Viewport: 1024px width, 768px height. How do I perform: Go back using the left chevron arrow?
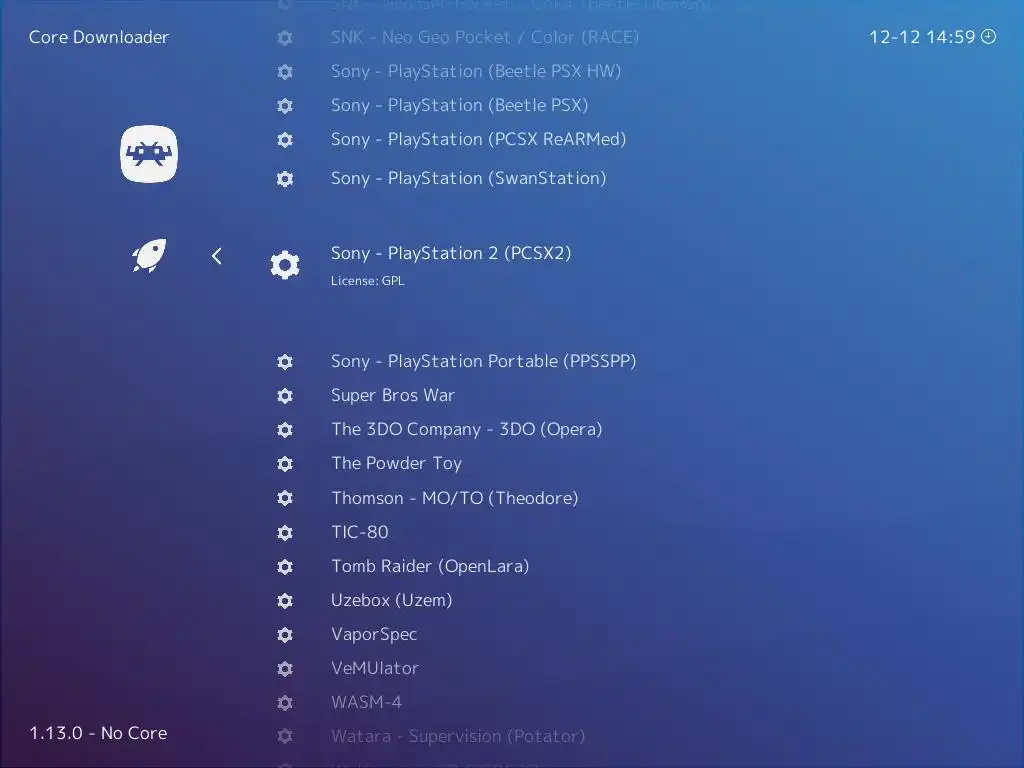[x=217, y=256]
